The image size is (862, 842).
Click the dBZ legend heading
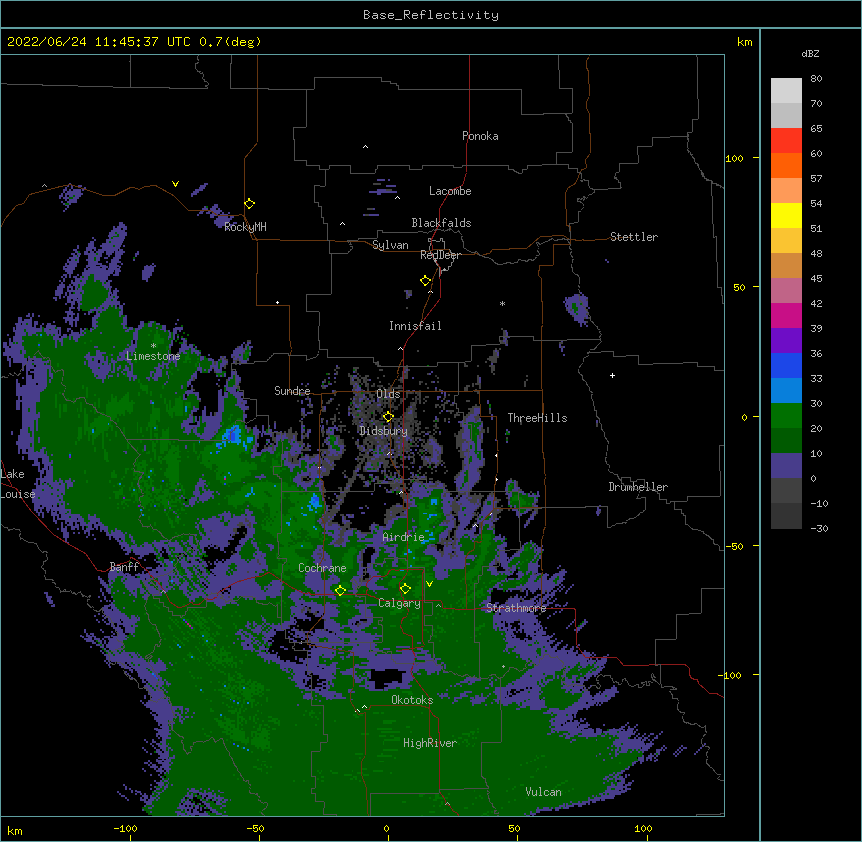[810, 54]
